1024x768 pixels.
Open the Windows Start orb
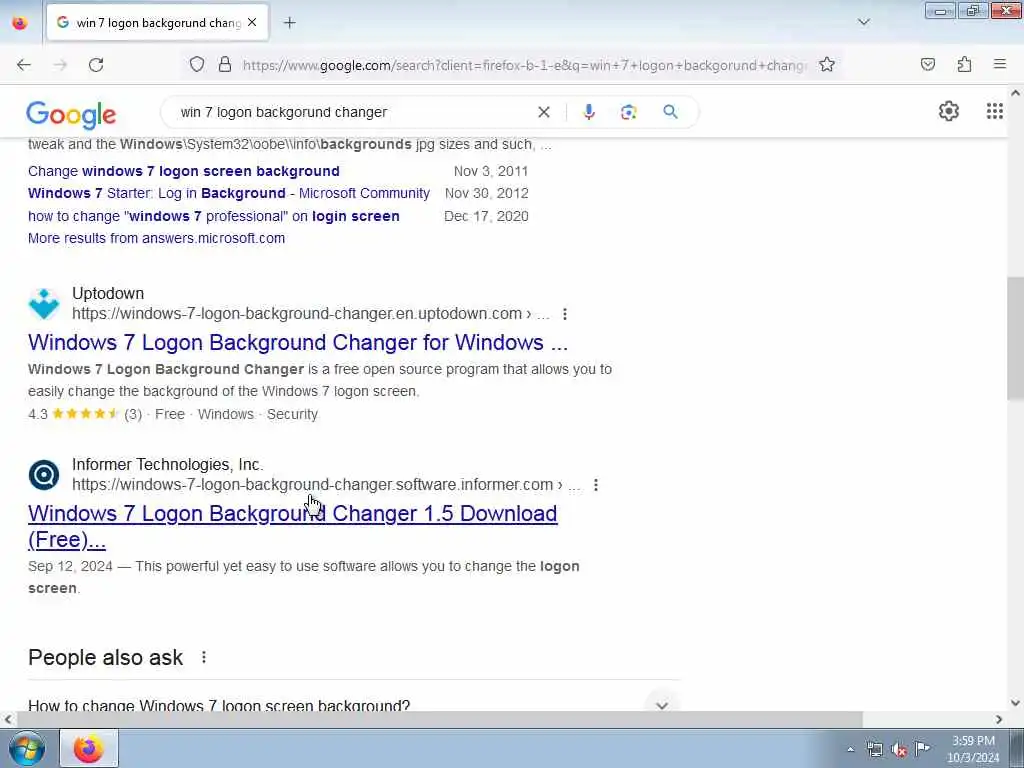click(27, 748)
